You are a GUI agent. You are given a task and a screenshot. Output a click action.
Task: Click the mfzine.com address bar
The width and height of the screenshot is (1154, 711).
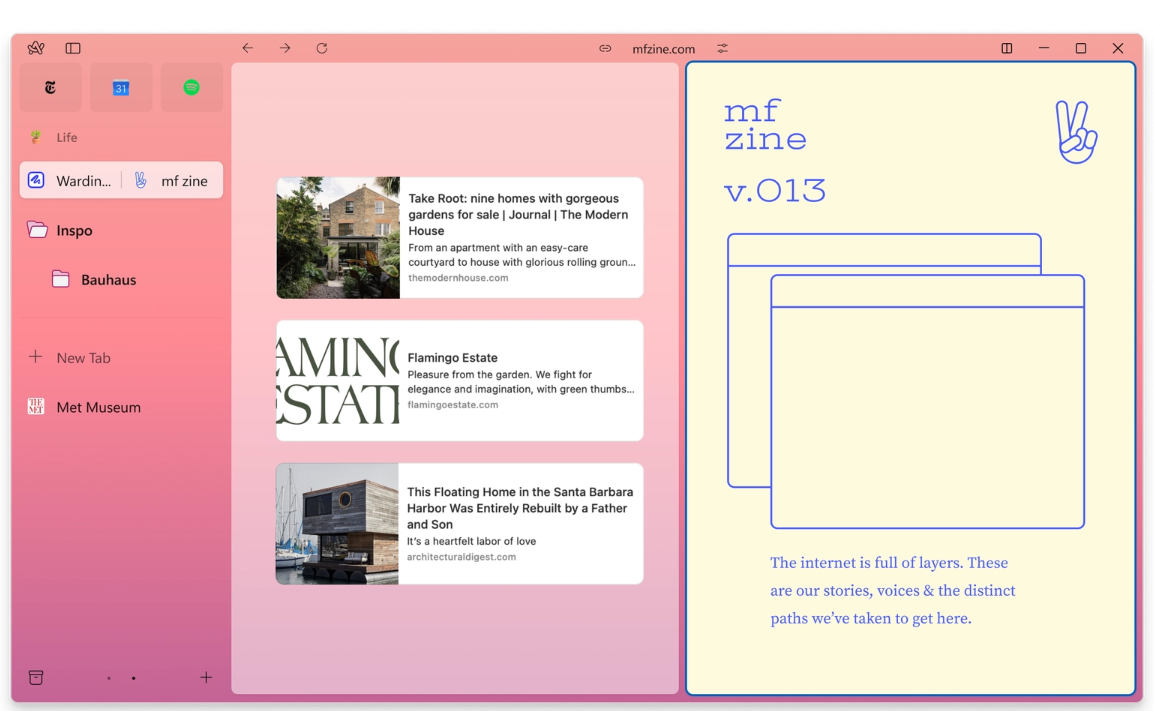click(663, 49)
